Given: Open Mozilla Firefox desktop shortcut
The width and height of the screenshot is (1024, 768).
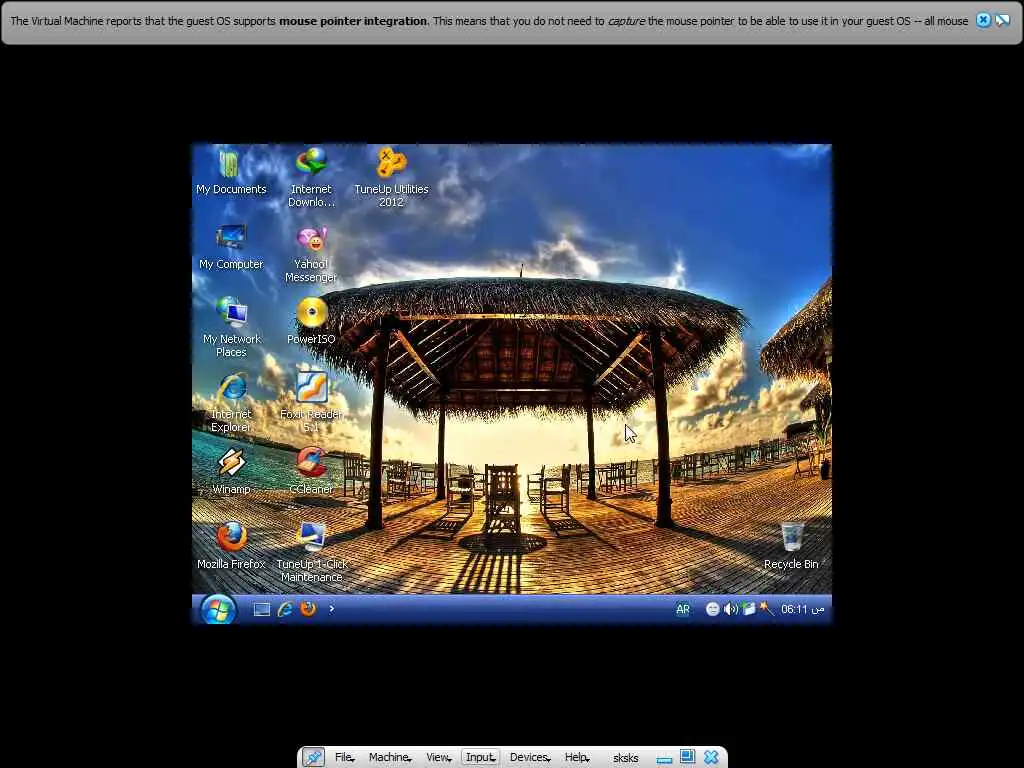Looking at the screenshot, I should pos(231,546).
